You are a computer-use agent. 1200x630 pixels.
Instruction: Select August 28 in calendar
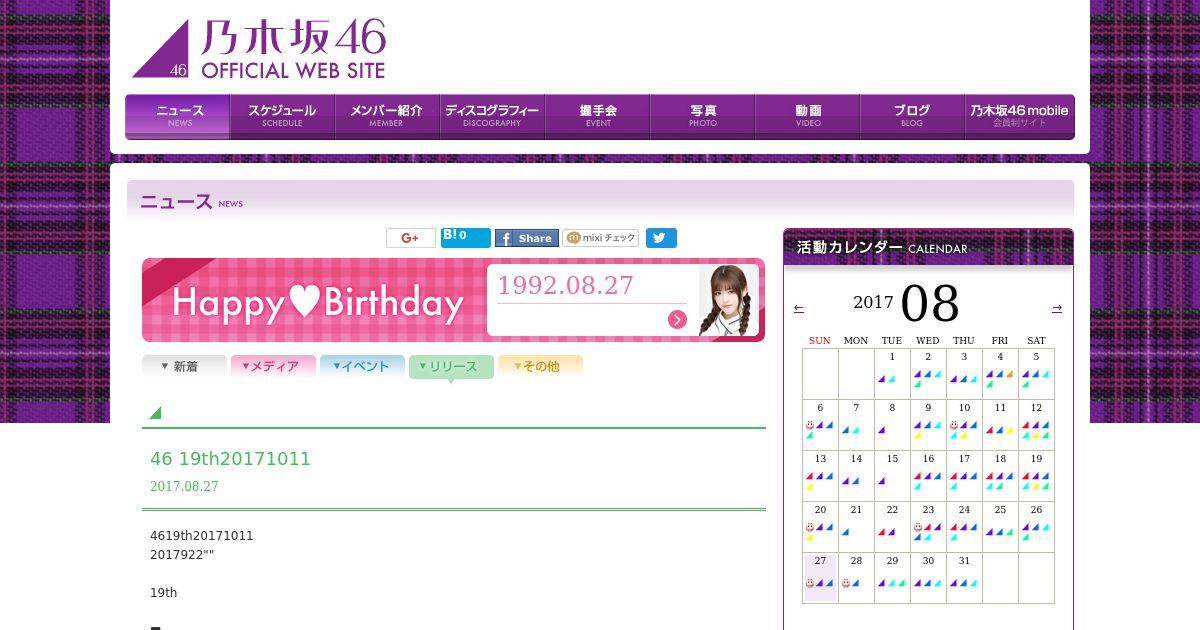pos(856,577)
